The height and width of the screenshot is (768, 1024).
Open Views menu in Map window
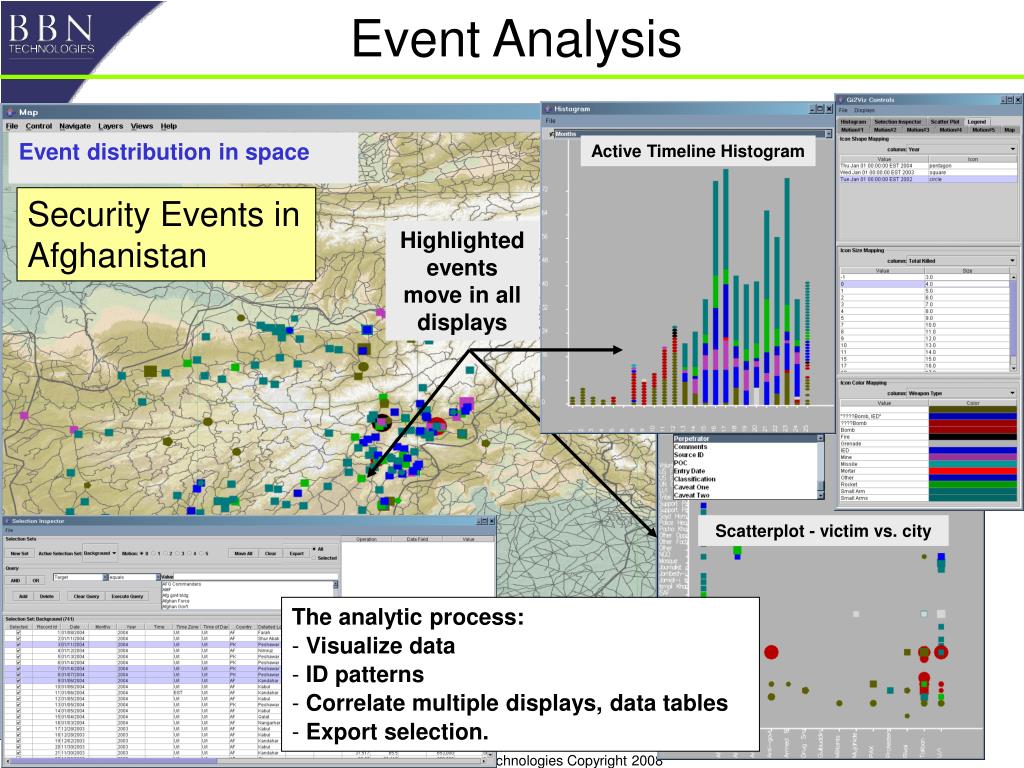coord(142,126)
